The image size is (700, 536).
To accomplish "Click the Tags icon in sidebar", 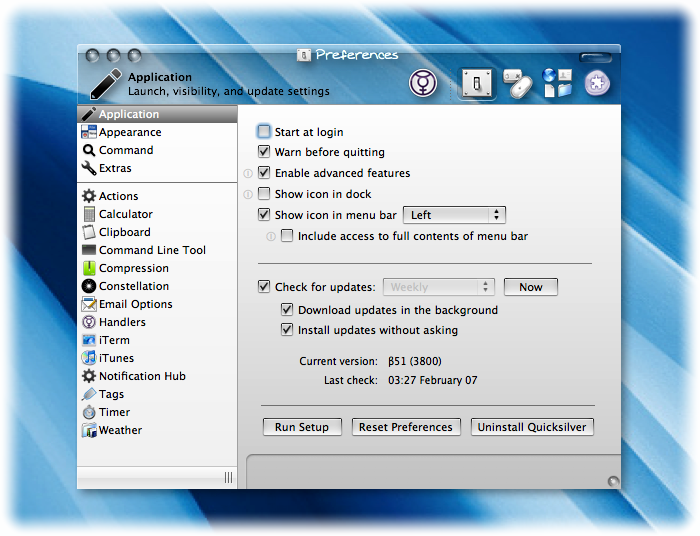I will (x=89, y=394).
